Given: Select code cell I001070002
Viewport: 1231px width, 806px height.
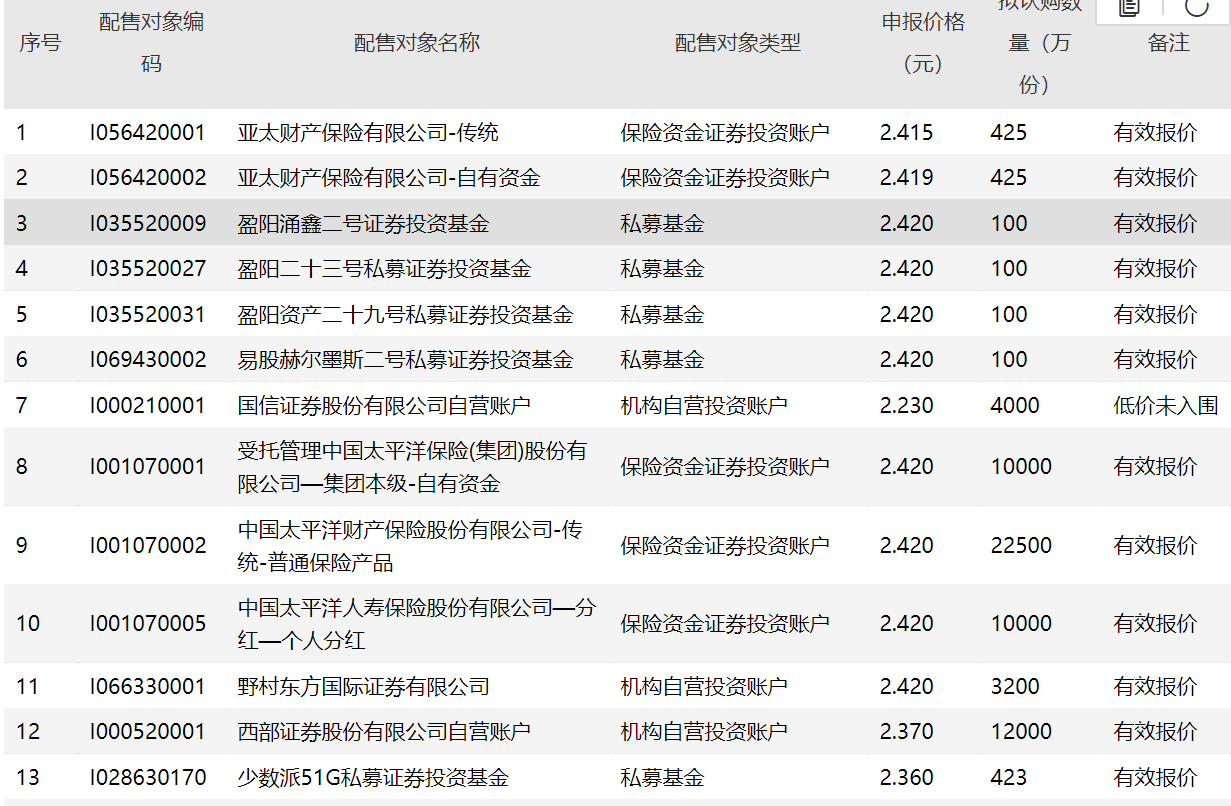Looking at the screenshot, I should coord(148,545).
